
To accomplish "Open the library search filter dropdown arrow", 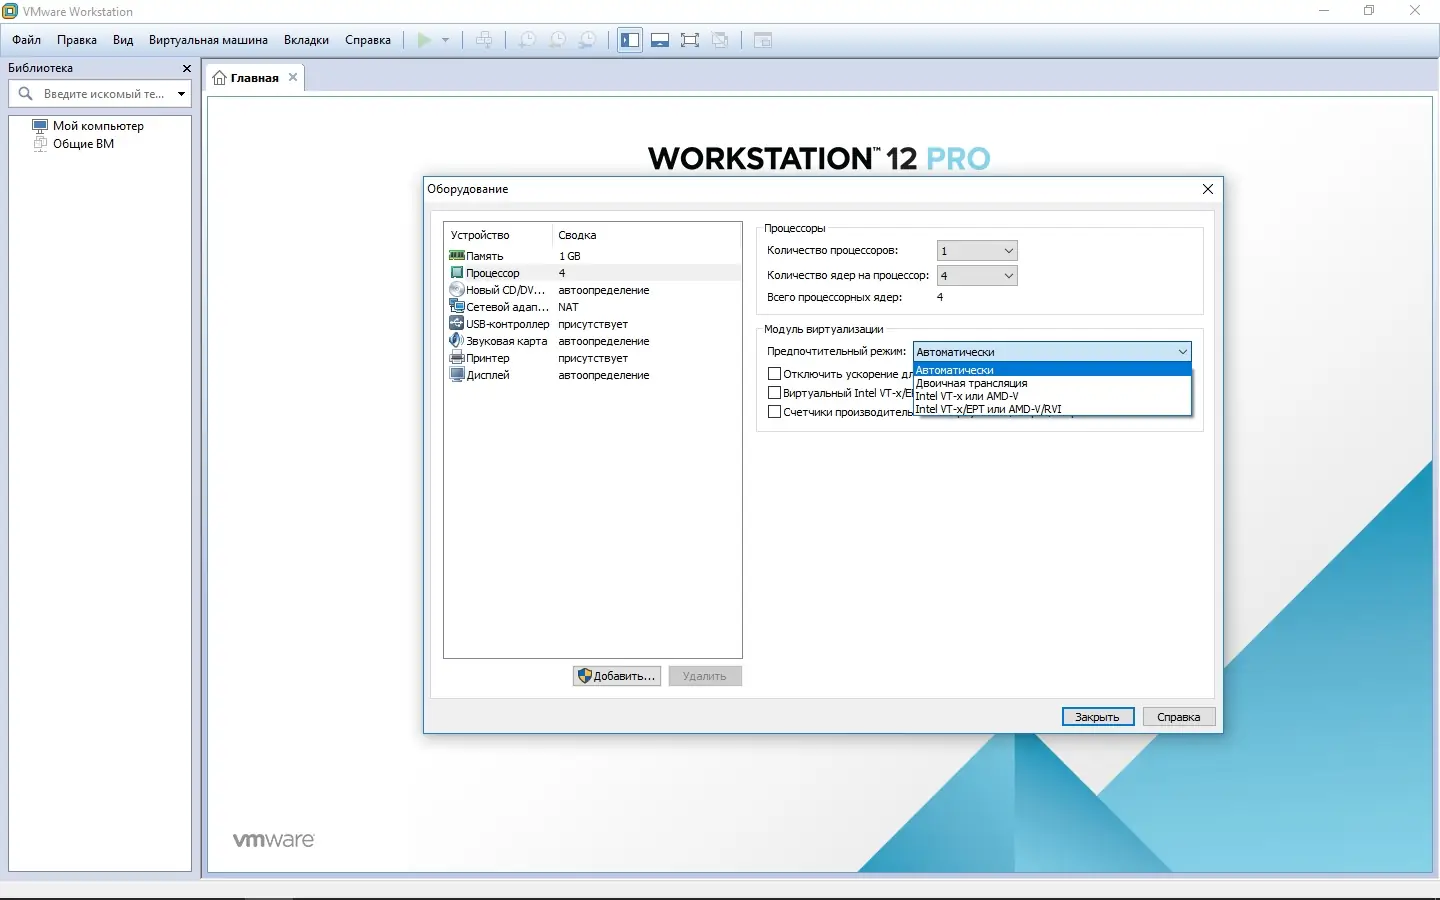I will 181,94.
